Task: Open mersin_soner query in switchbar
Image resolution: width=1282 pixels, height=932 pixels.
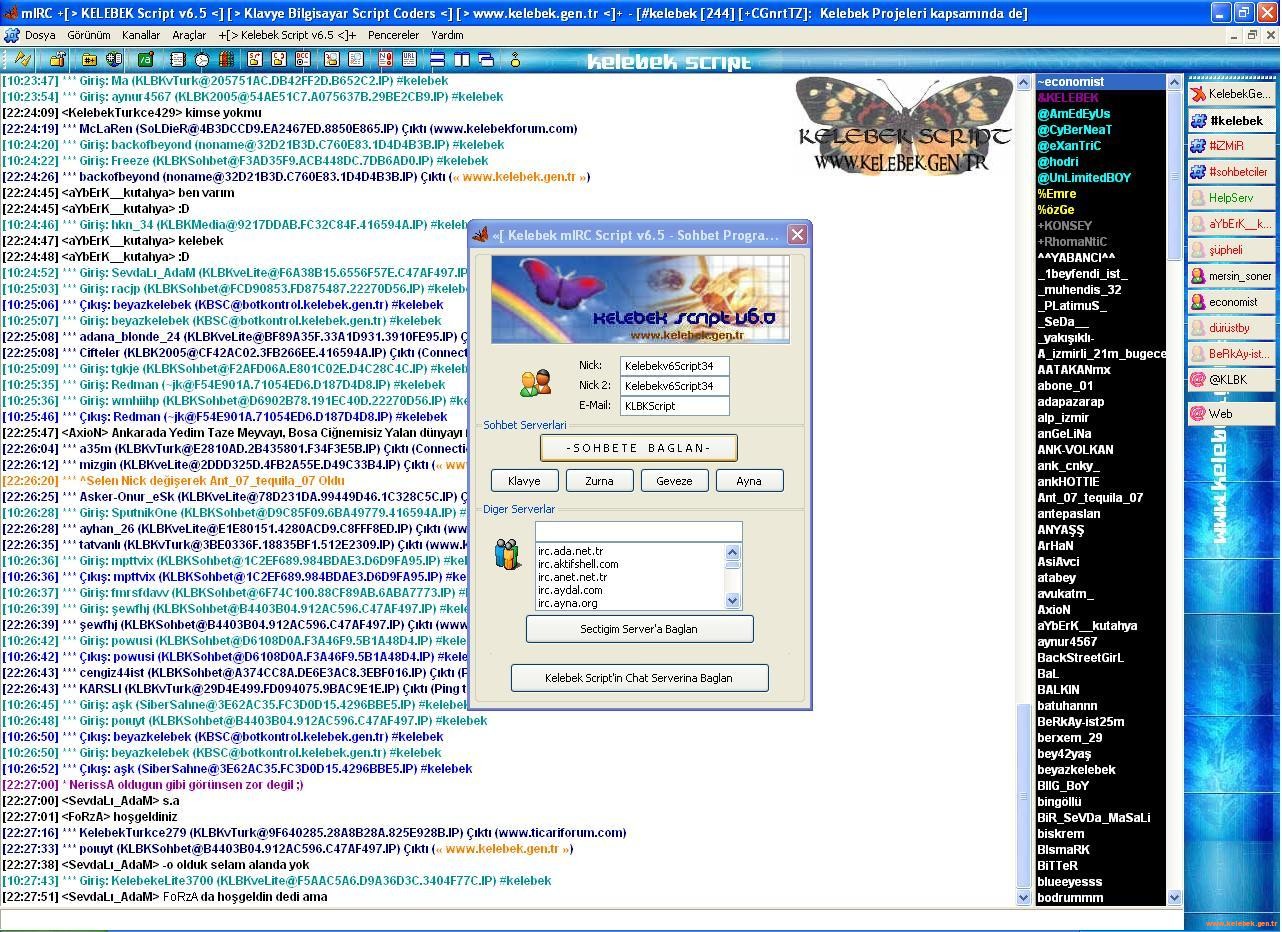Action: [1231, 276]
